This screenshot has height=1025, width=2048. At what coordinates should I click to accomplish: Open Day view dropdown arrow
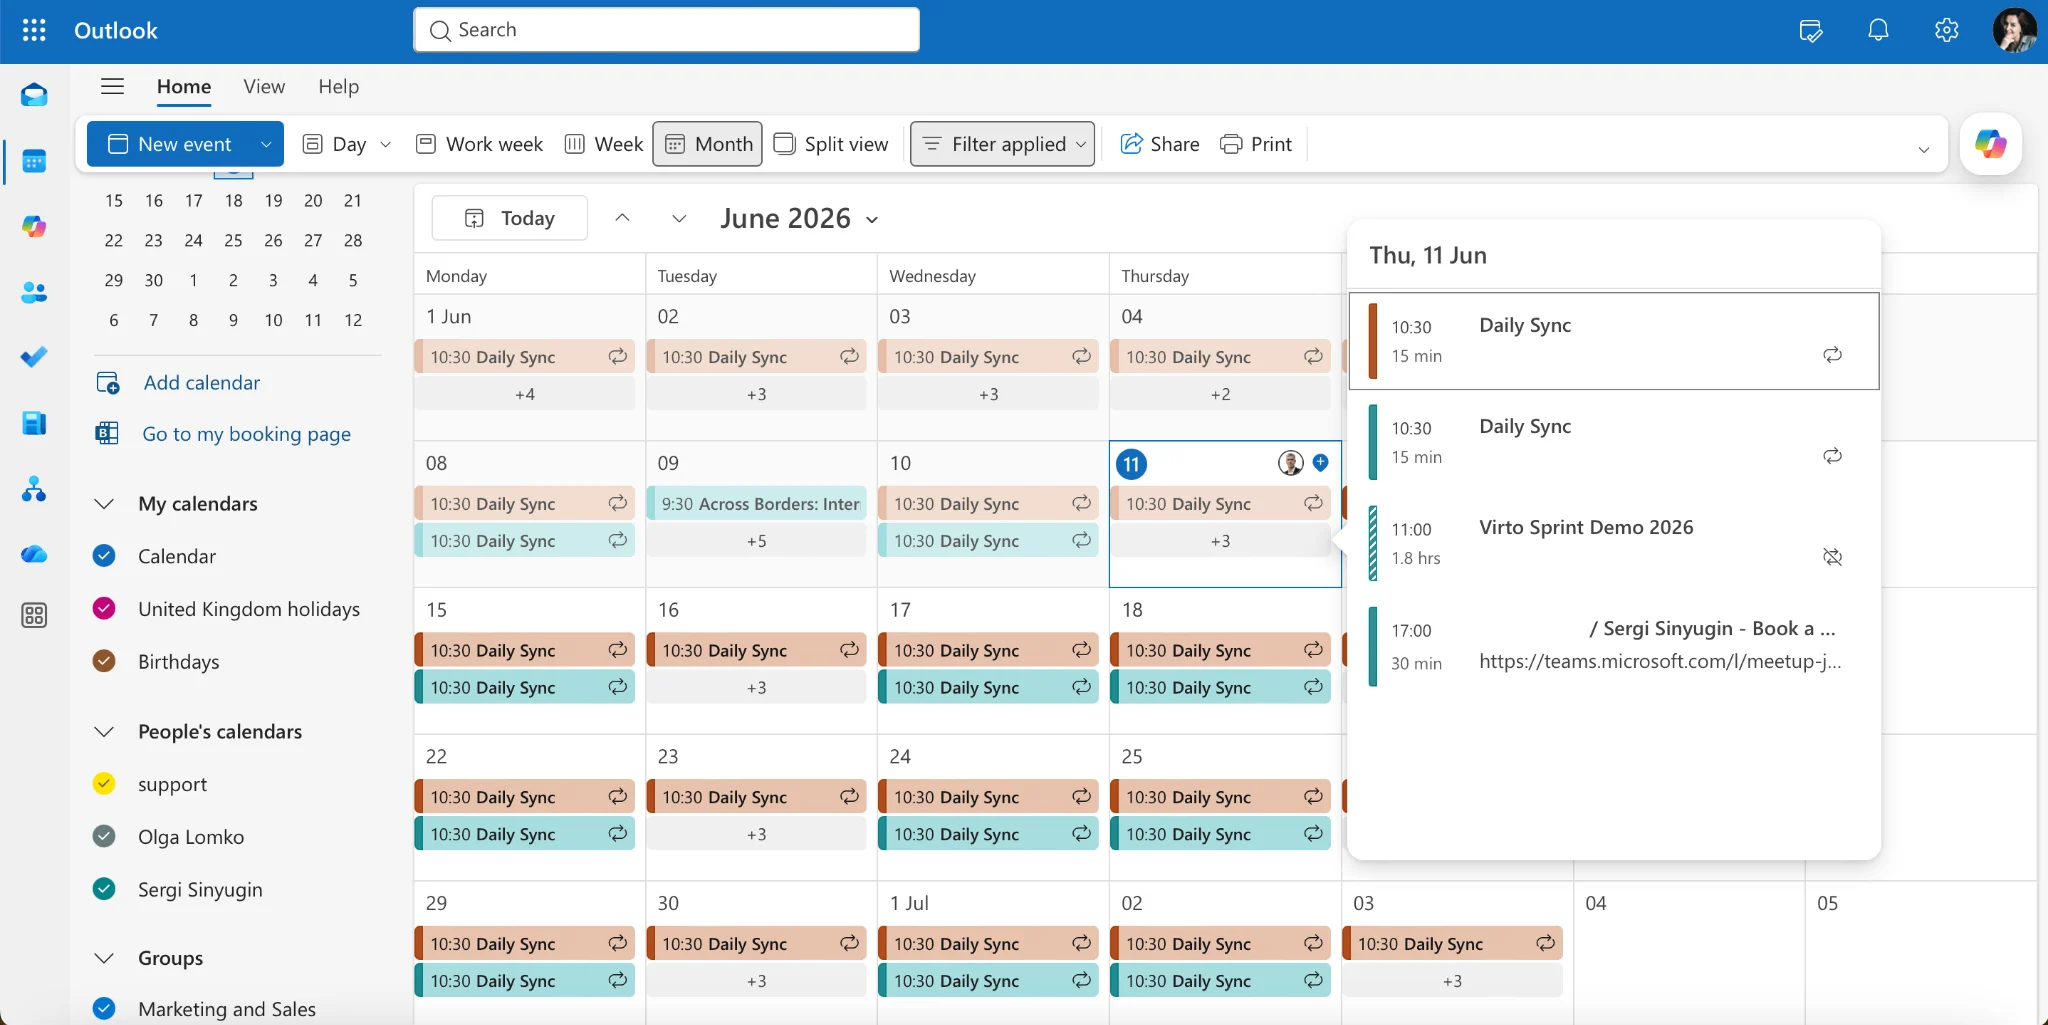click(x=386, y=144)
